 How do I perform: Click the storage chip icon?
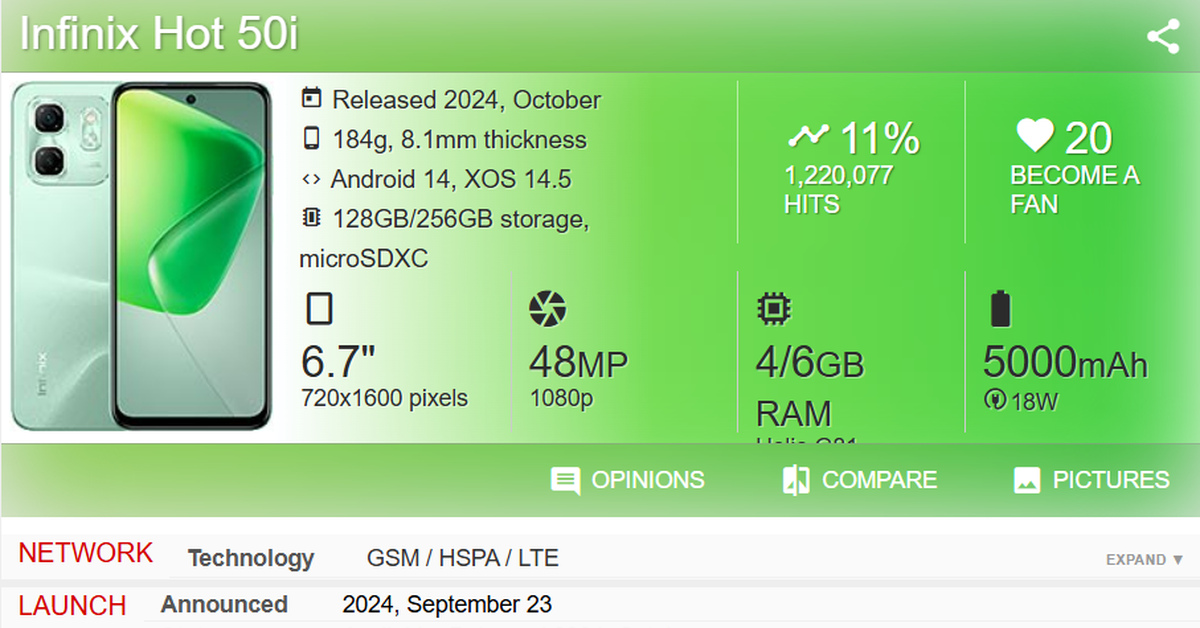click(312, 218)
